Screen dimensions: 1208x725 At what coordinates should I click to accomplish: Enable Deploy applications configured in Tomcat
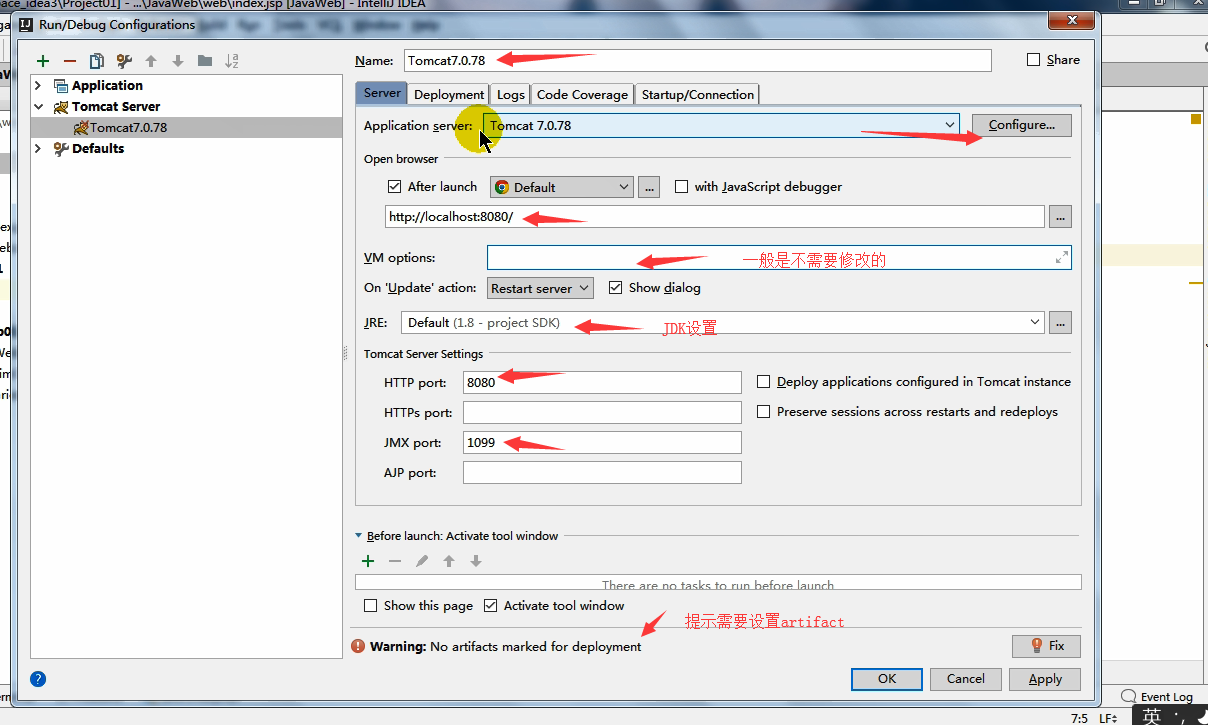pyautogui.click(x=764, y=382)
